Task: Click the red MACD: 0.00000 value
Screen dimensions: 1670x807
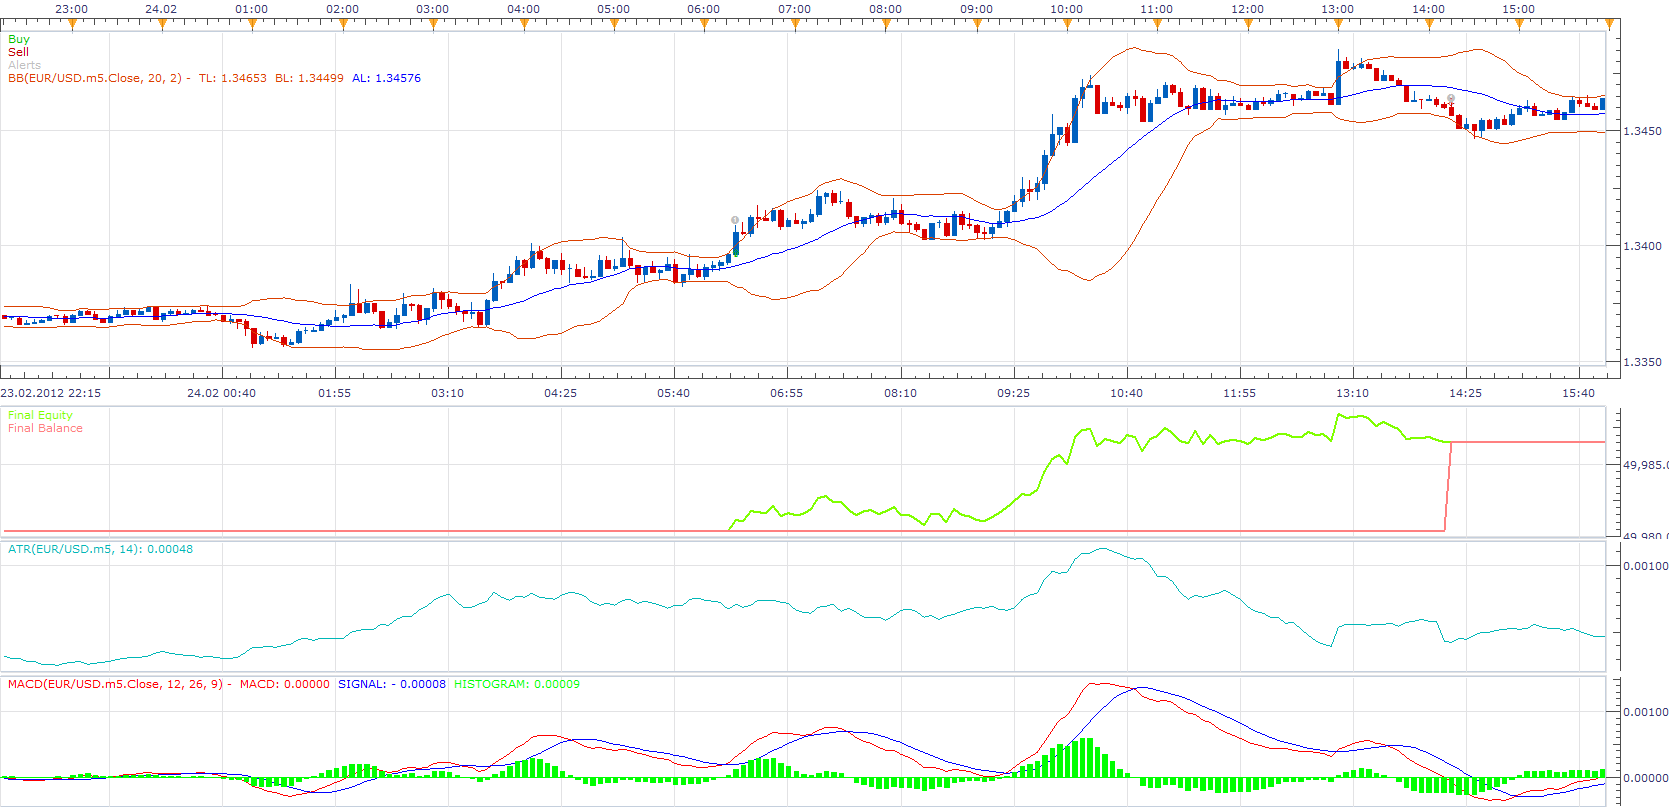Action: point(285,684)
